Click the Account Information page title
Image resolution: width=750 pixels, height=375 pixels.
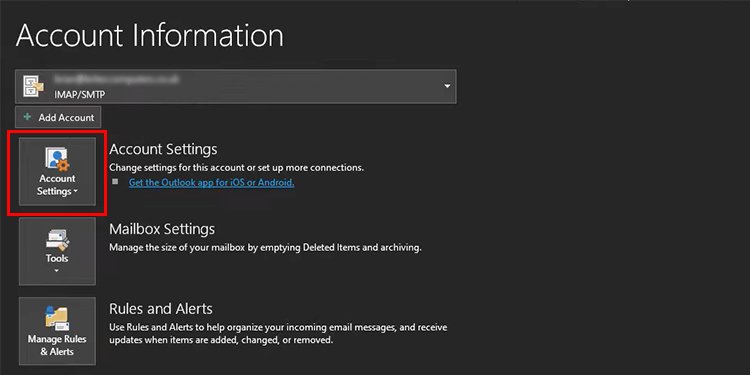click(150, 36)
